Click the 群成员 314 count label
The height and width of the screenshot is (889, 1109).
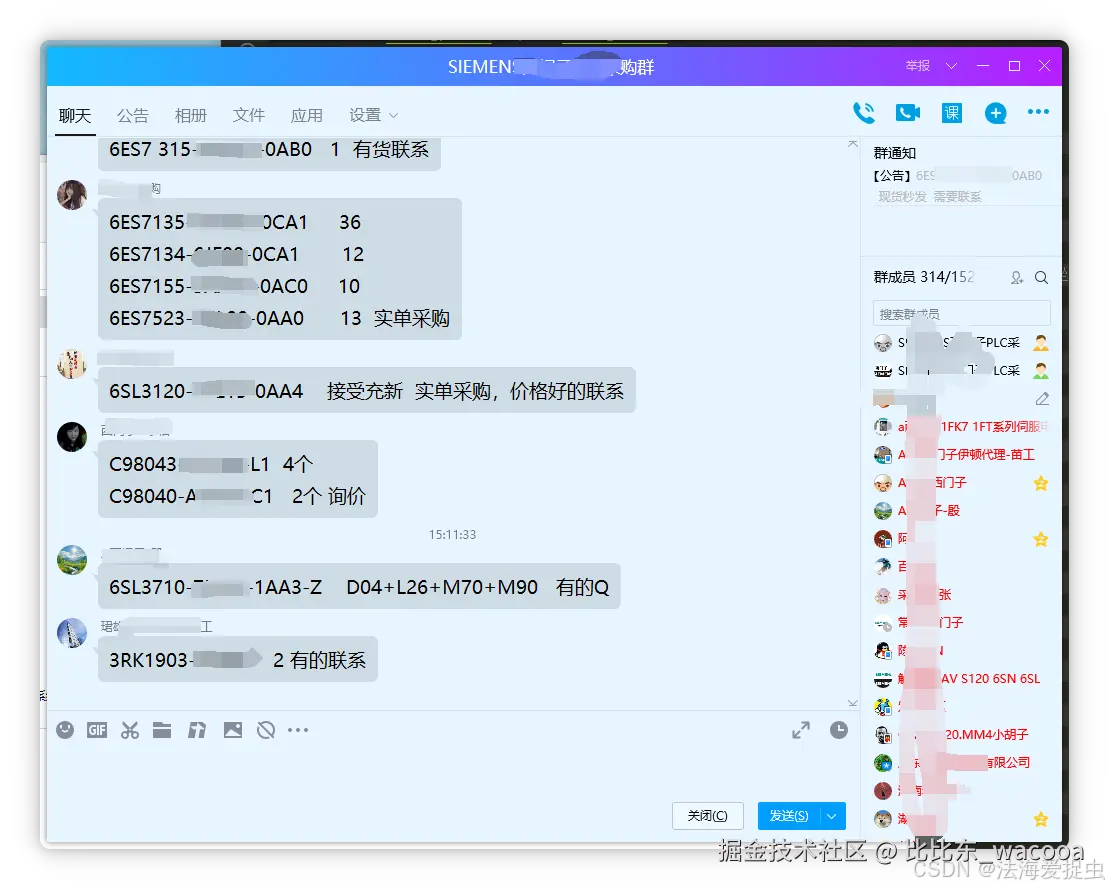[923, 277]
